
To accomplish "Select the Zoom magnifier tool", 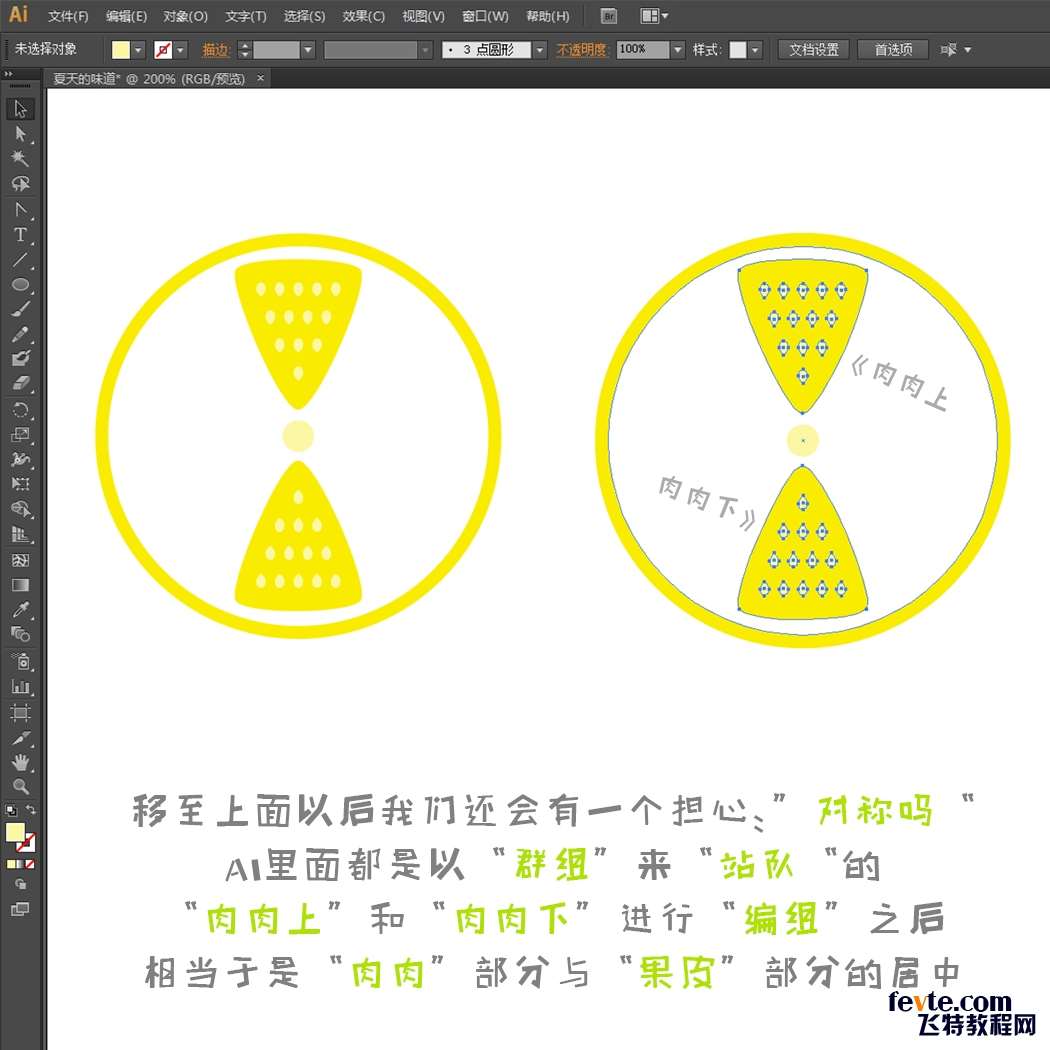I will pos(20,787).
